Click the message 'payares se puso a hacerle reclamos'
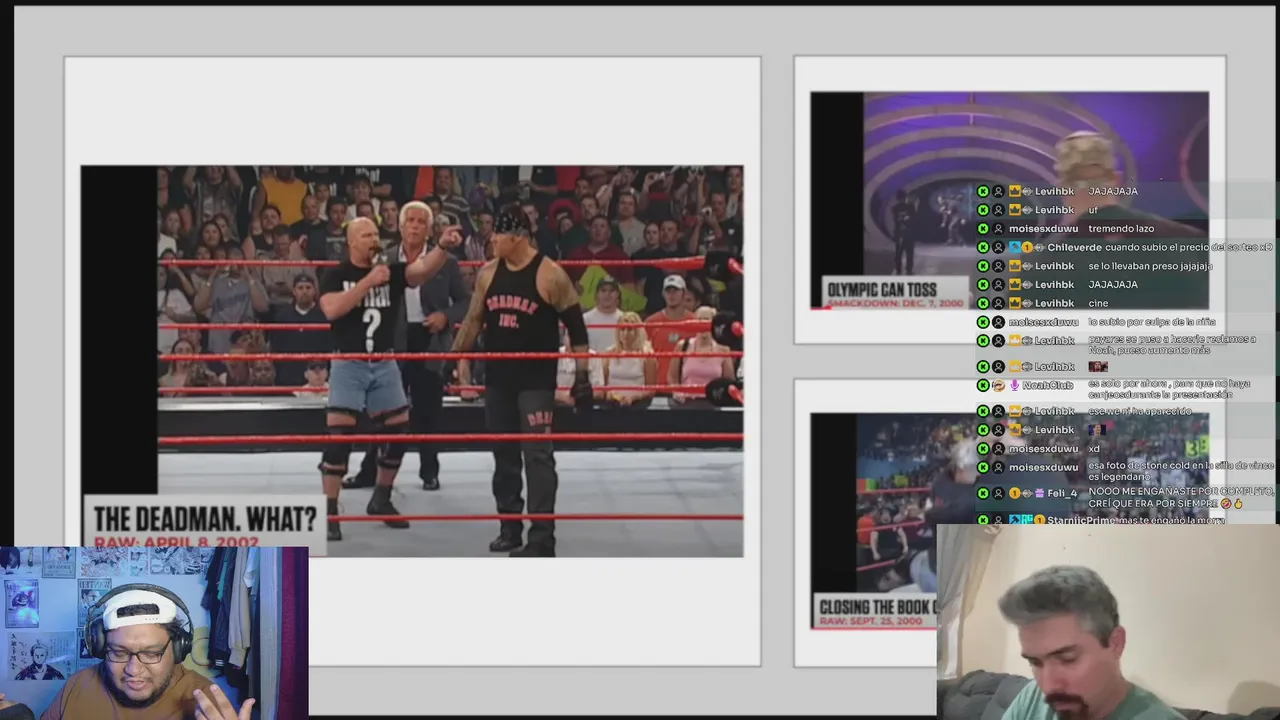This screenshot has height=720, width=1280. (1172, 345)
